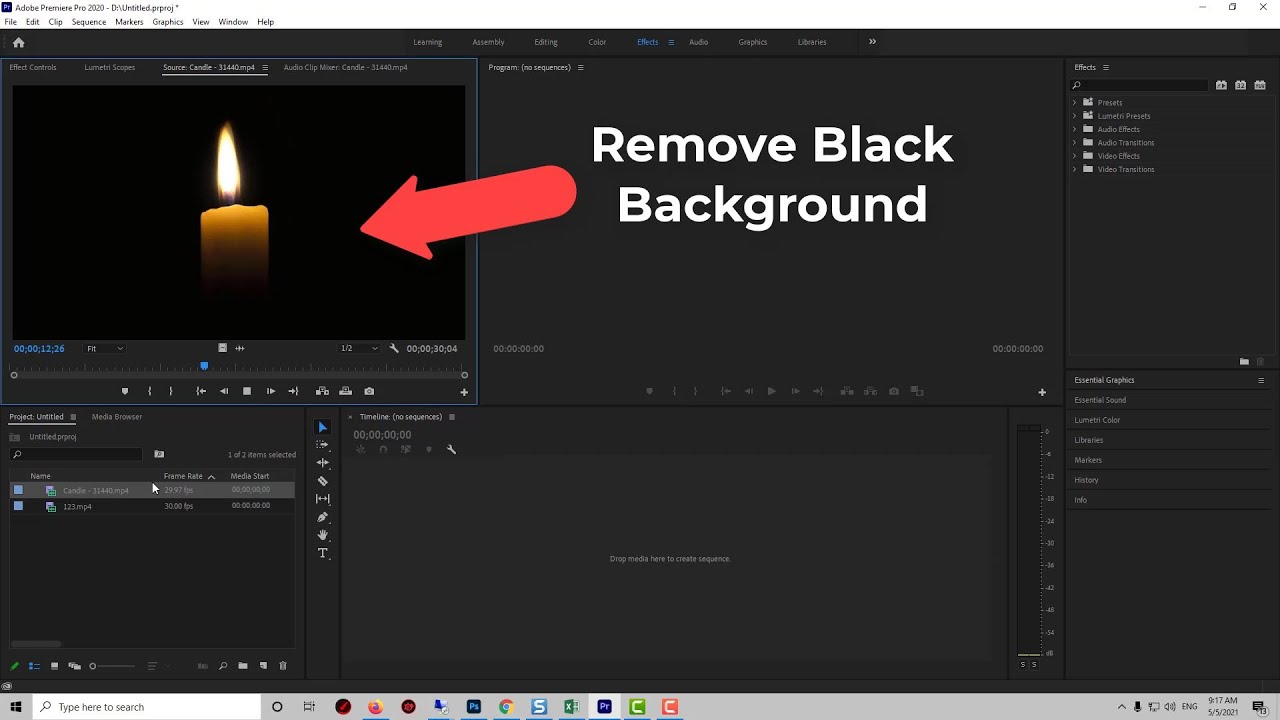Select the Razor tool
This screenshot has height=720, width=1280.
pos(322,481)
